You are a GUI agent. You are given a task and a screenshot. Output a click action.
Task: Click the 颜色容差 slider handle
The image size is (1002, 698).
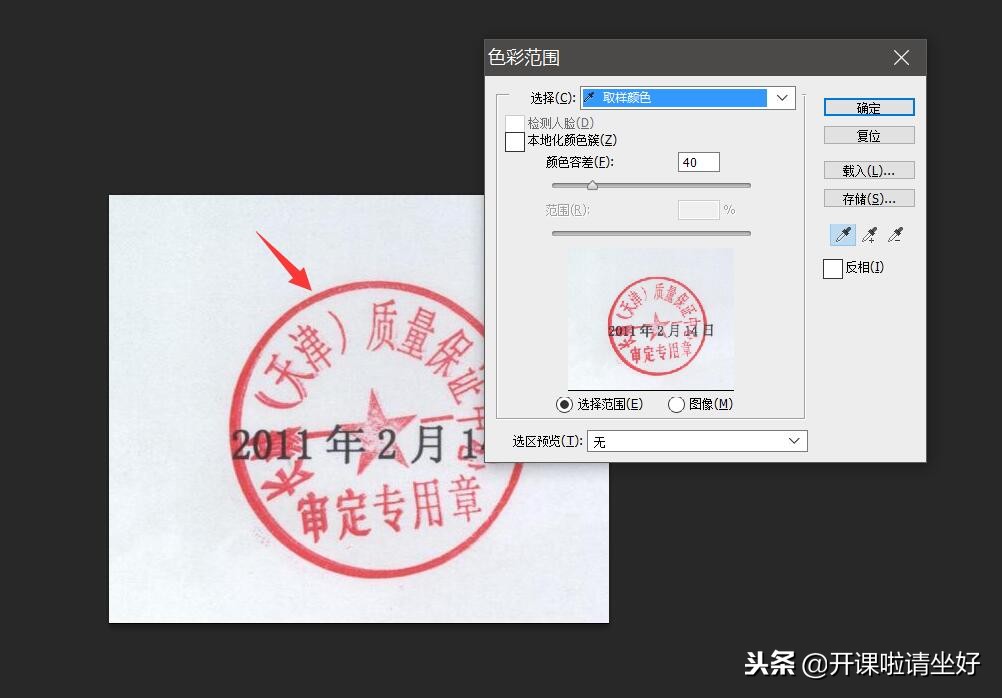(x=592, y=185)
